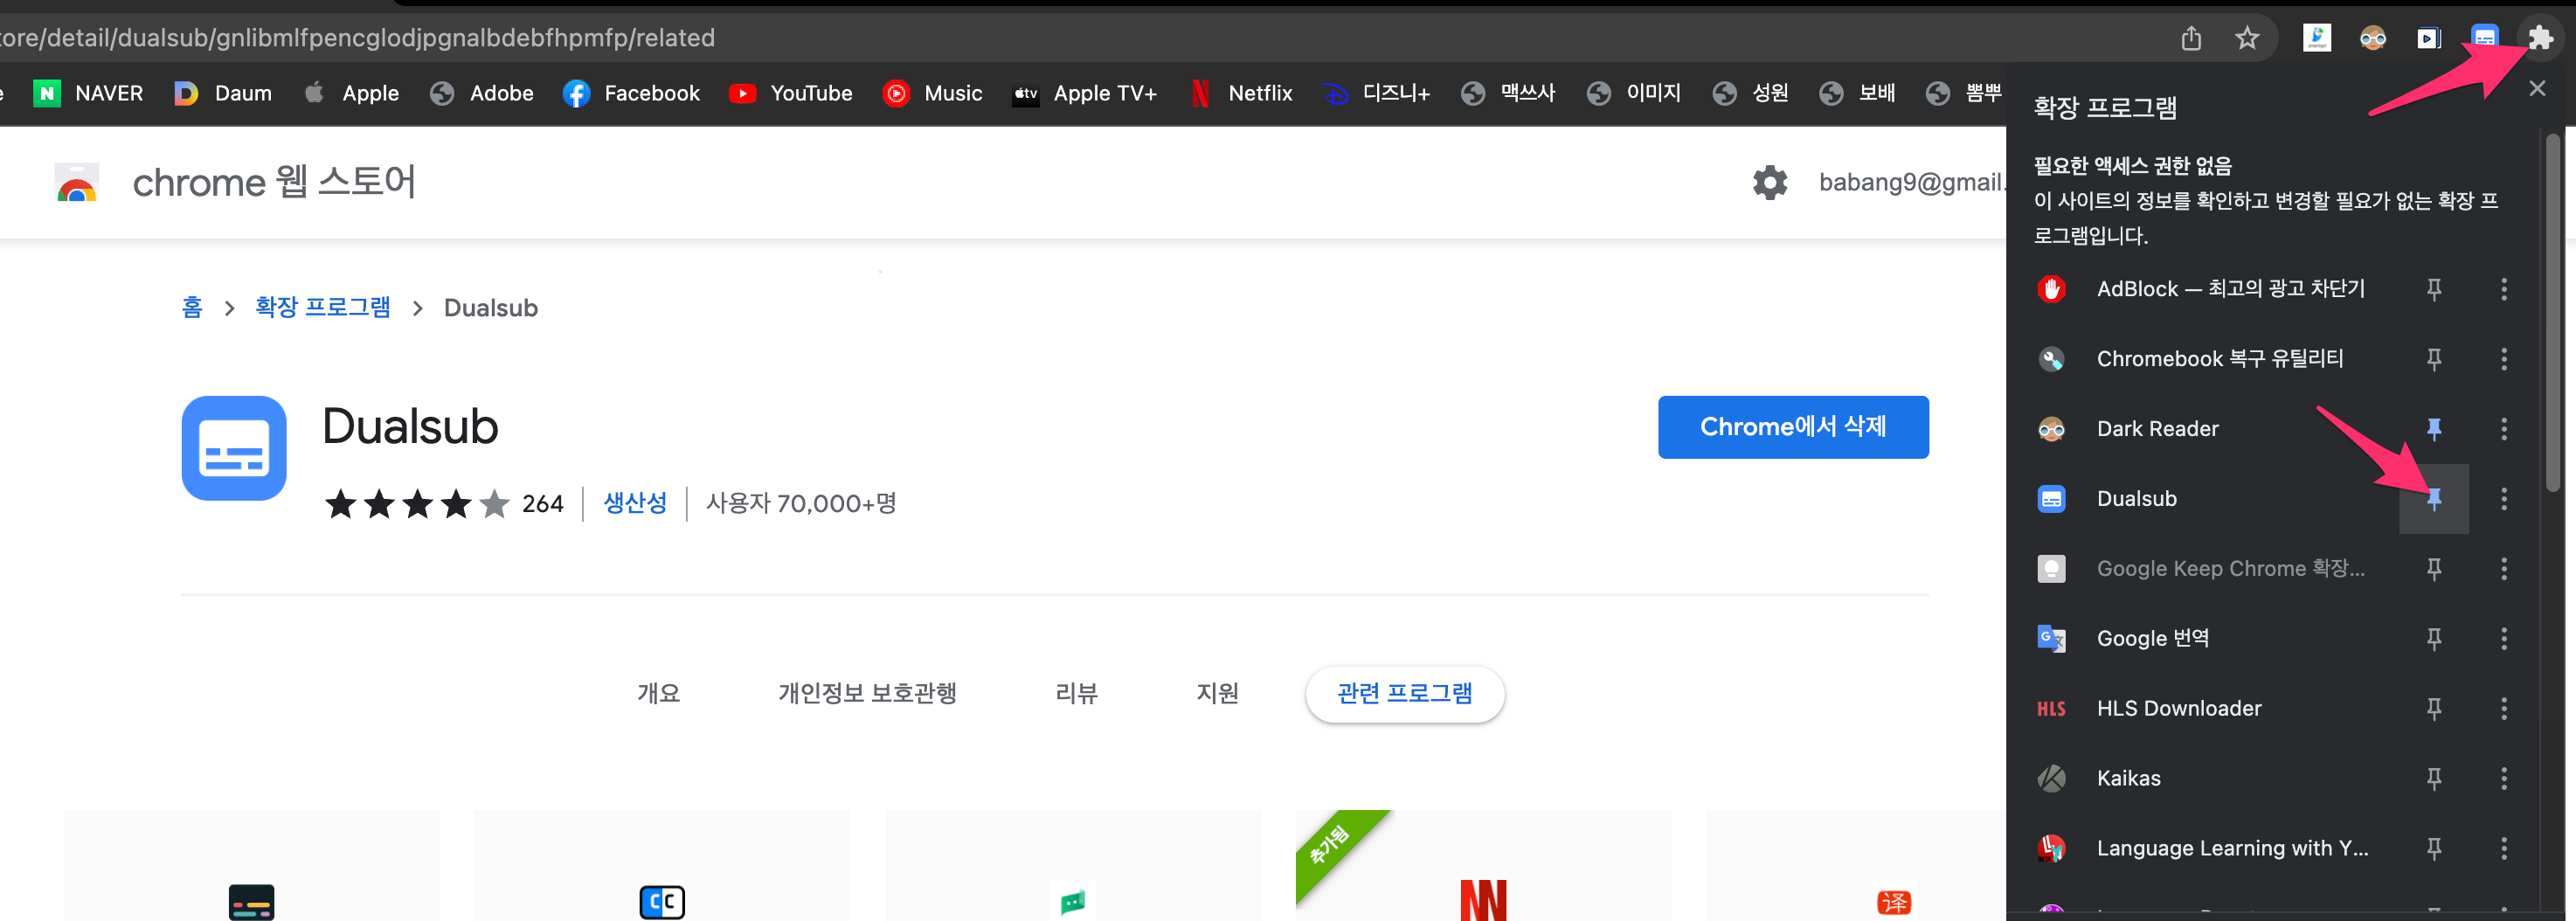2576x921 pixels.
Task: Pin the Chromebook 복구 유틸리티 extension
Action: click(x=2434, y=359)
